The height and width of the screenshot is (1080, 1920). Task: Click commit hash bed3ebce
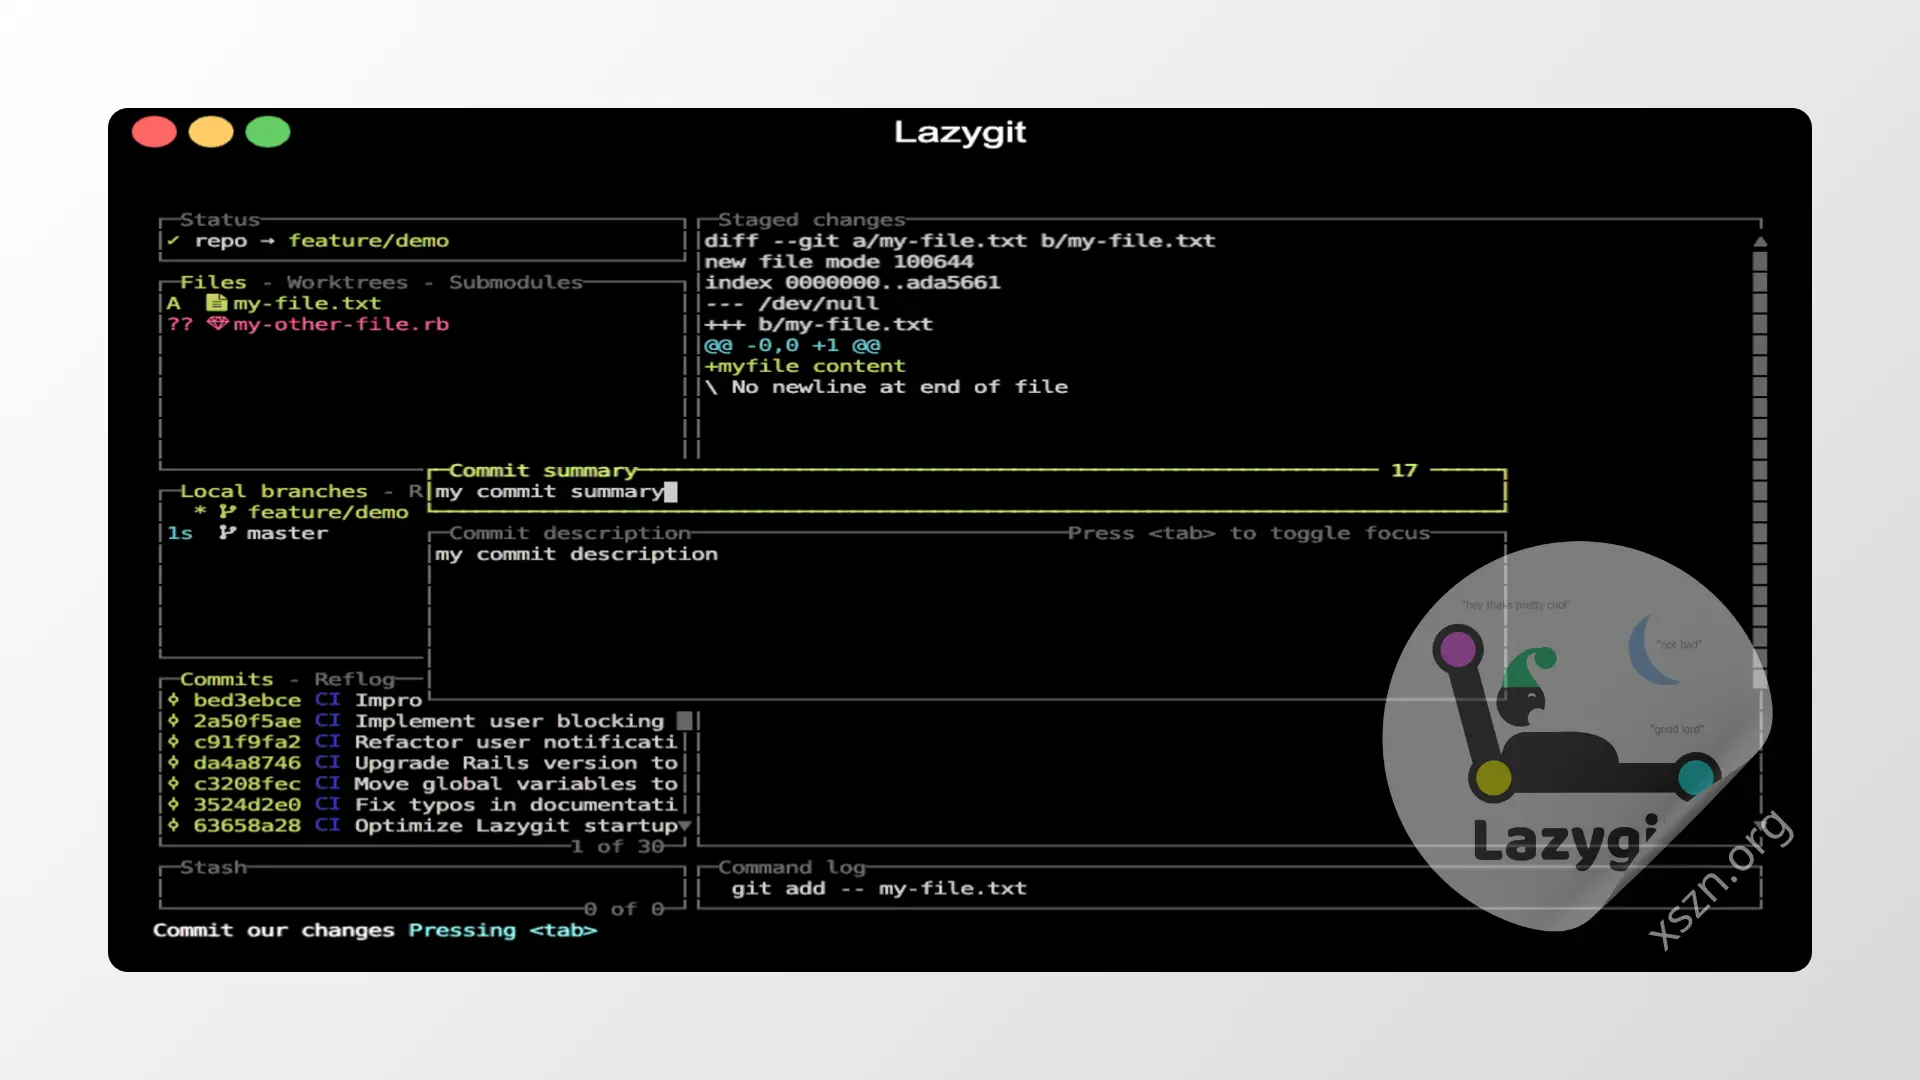point(247,700)
